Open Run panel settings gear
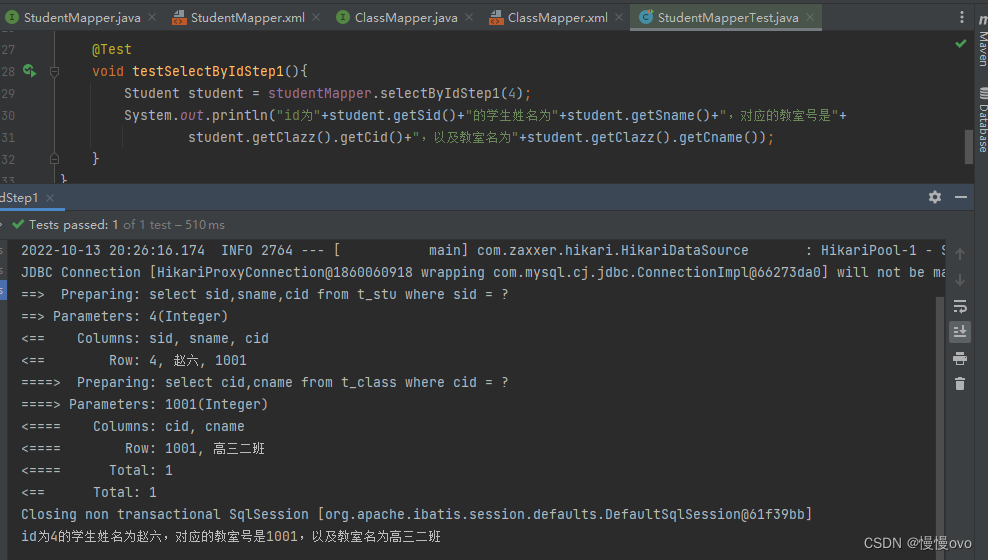This screenshot has height=560, width=988. click(x=935, y=197)
